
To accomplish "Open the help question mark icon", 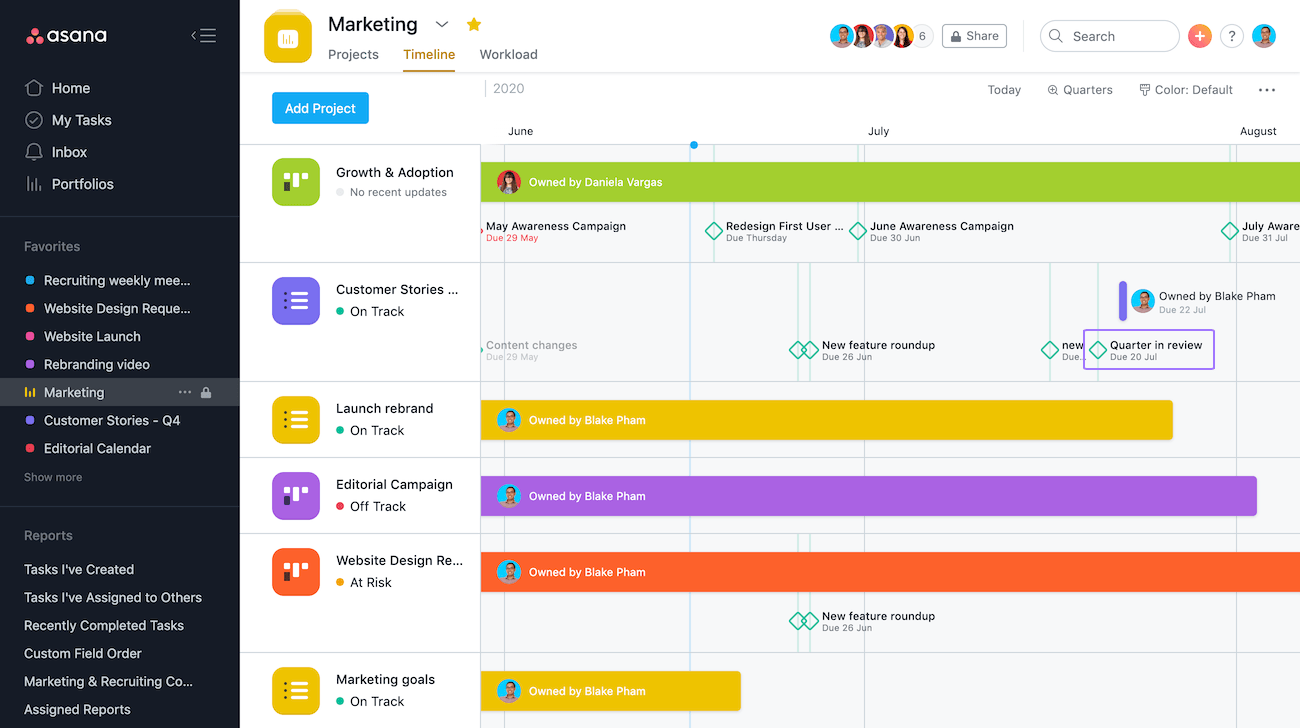I will (1232, 36).
